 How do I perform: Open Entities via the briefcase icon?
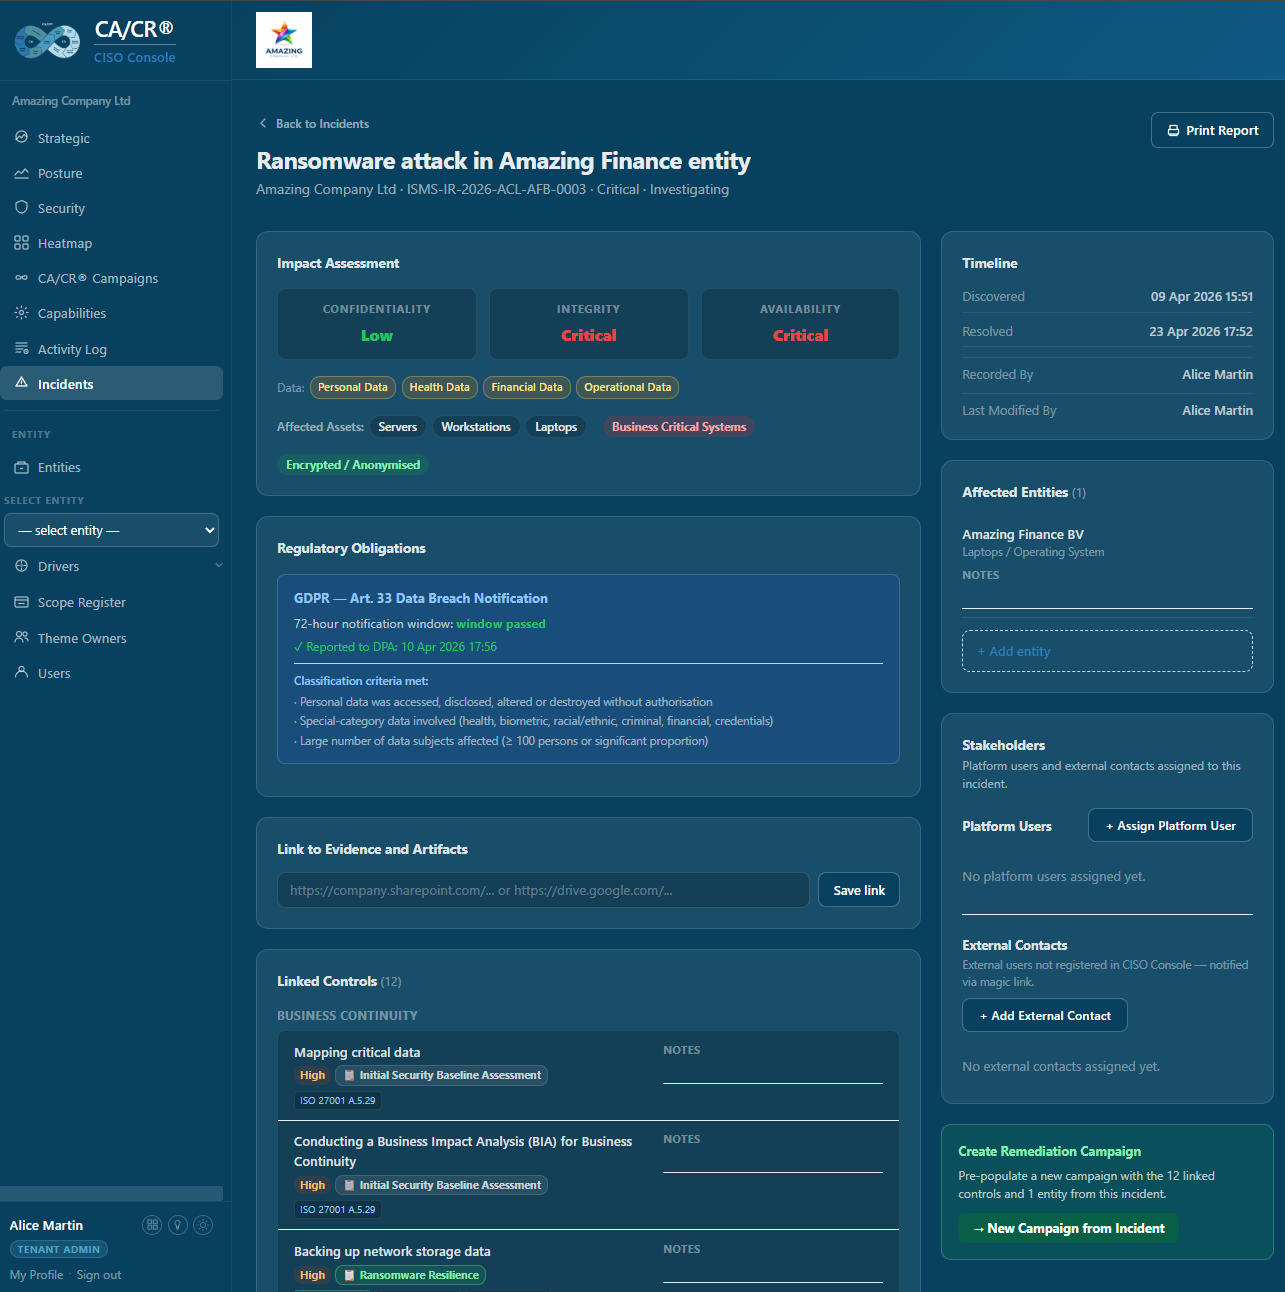pyautogui.click(x=21, y=467)
